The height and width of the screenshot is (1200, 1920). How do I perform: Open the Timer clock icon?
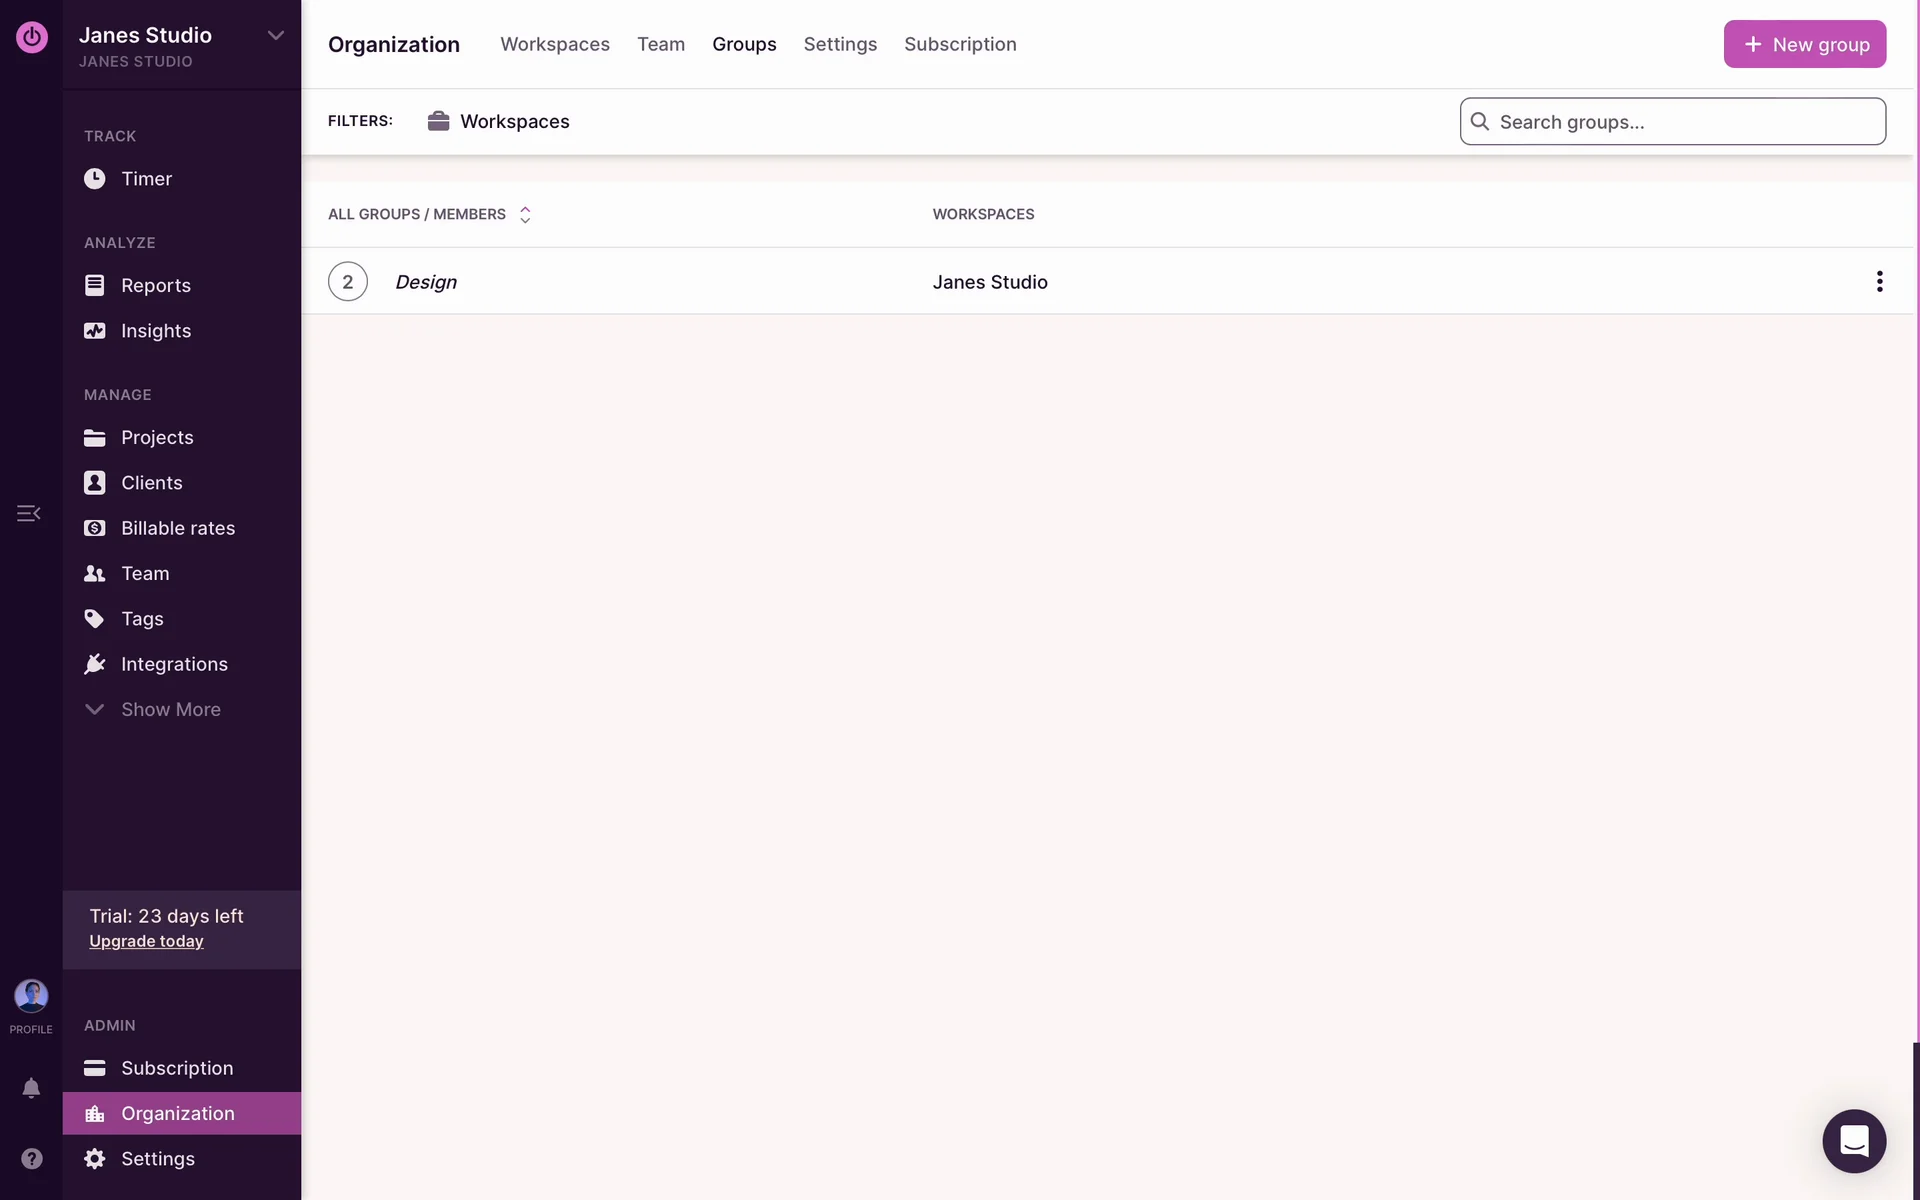pyautogui.click(x=94, y=179)
